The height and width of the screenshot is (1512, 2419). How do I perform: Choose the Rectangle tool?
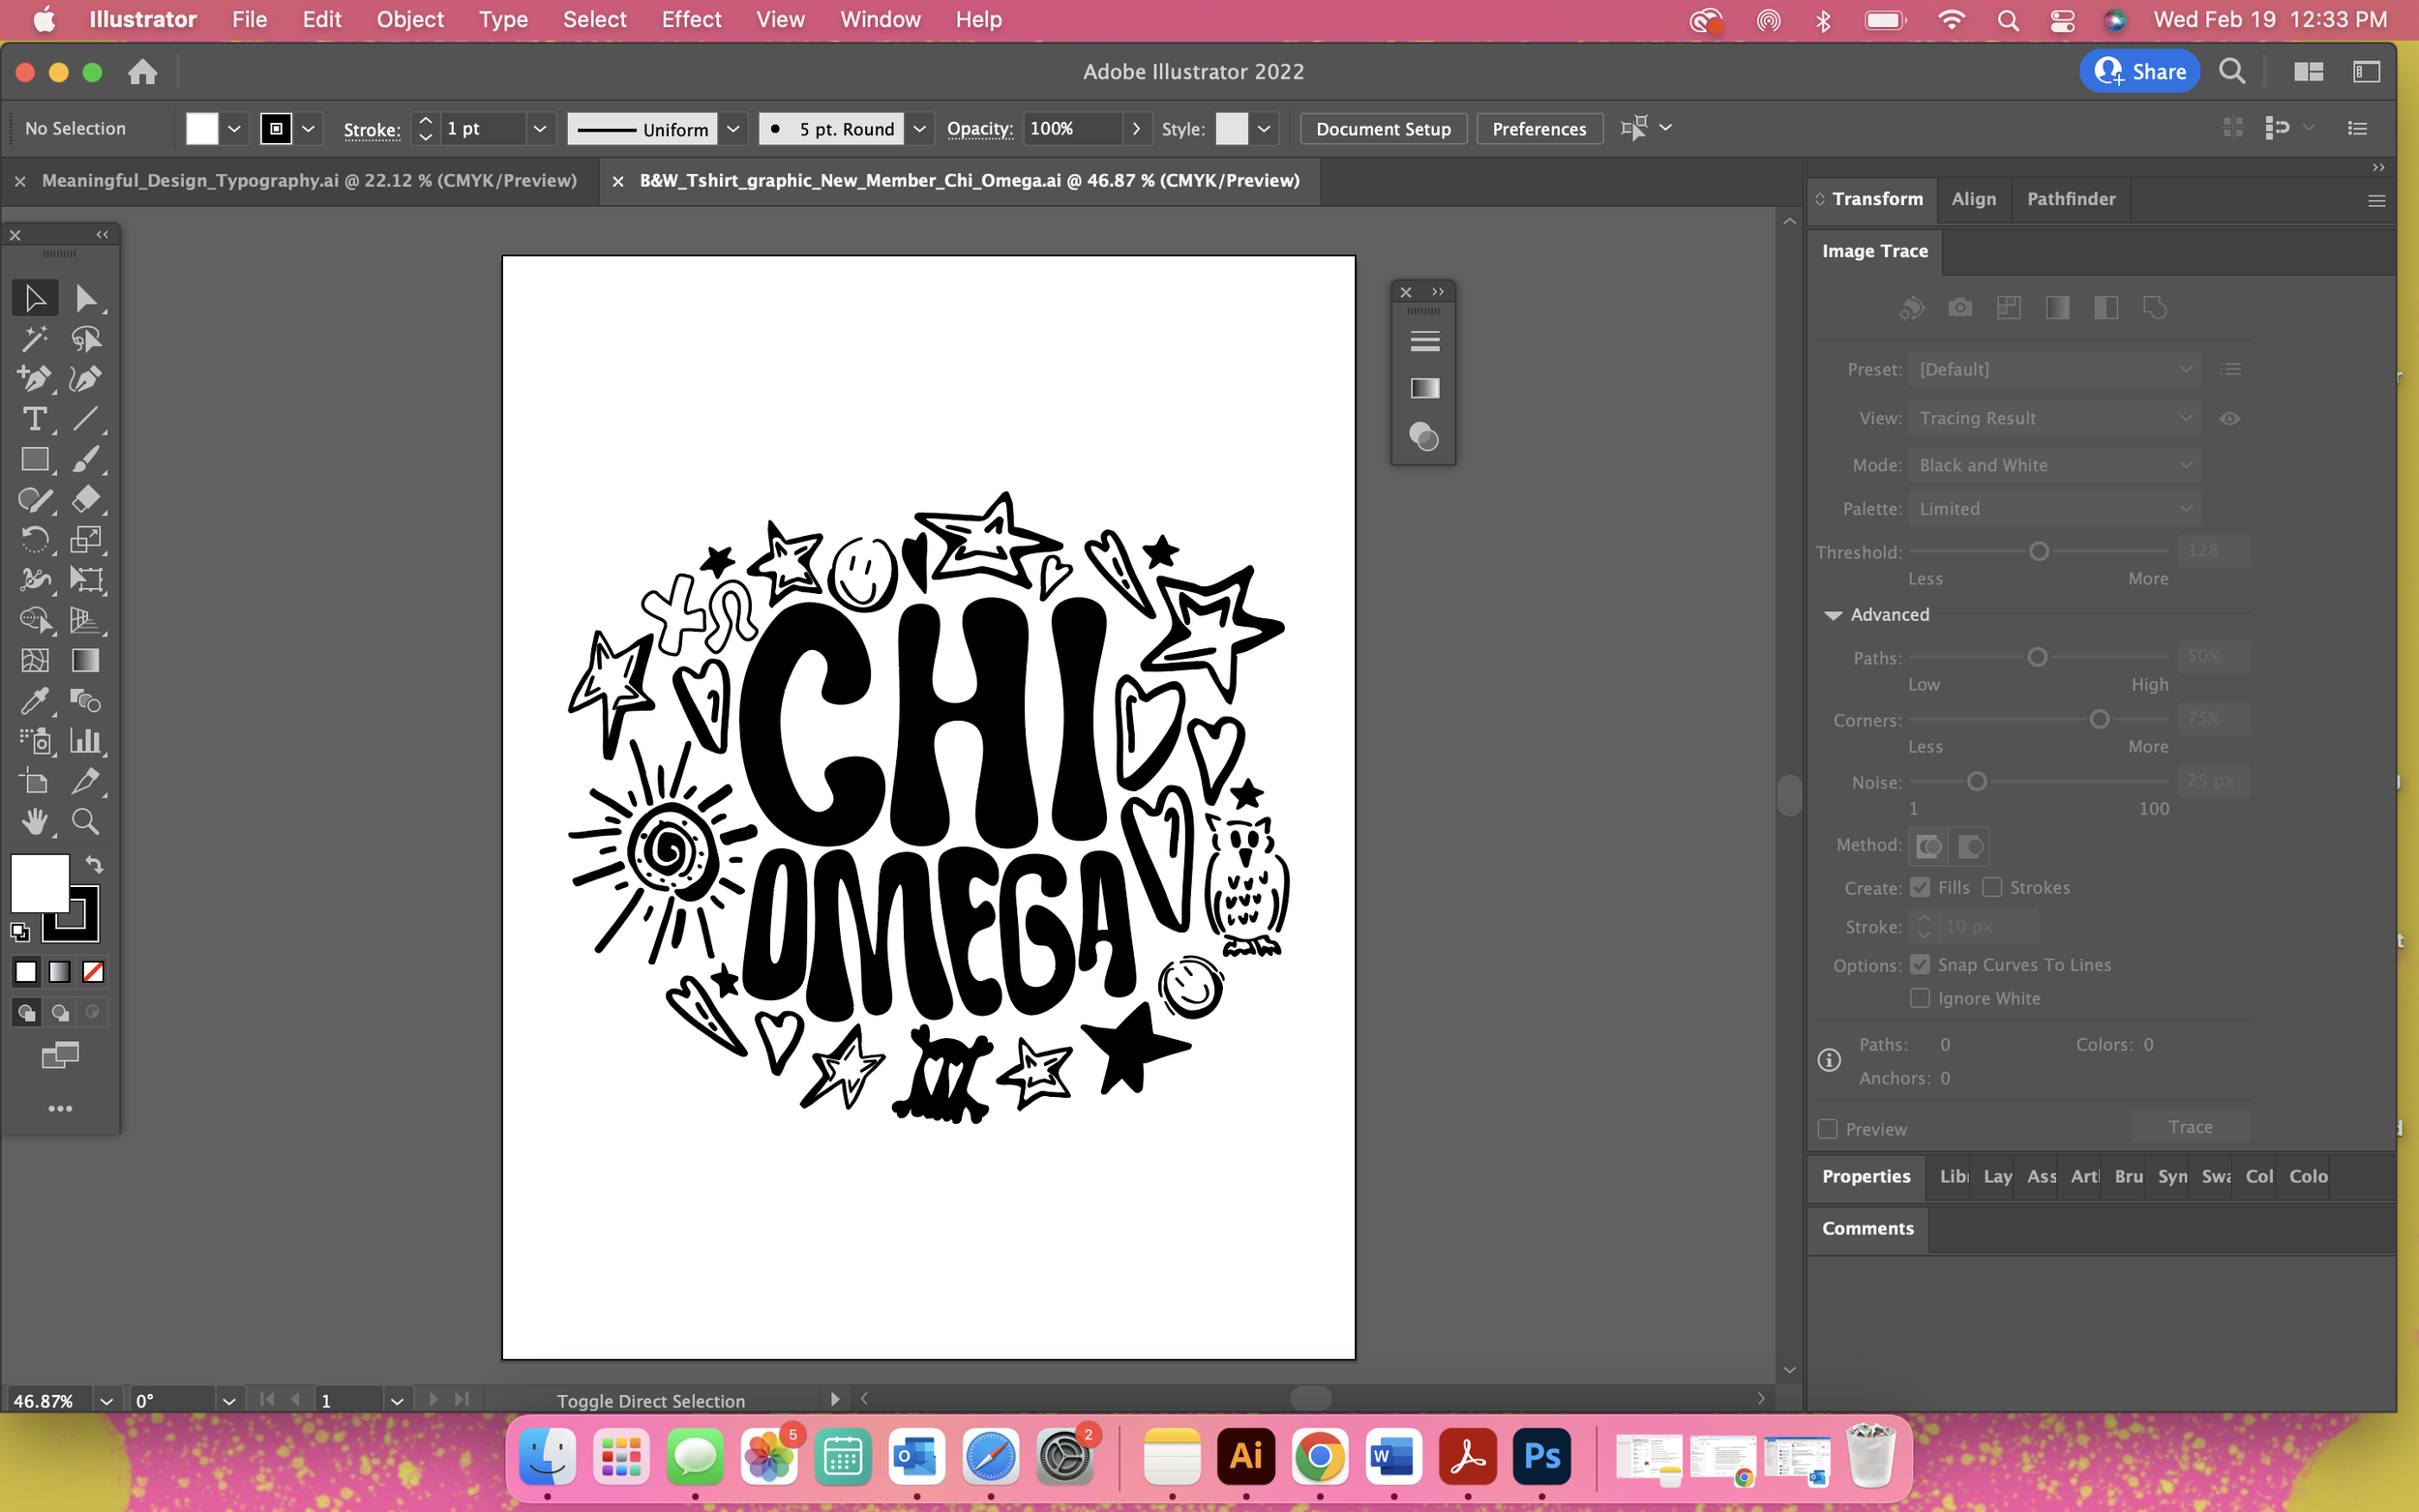(x=34, y=459)
